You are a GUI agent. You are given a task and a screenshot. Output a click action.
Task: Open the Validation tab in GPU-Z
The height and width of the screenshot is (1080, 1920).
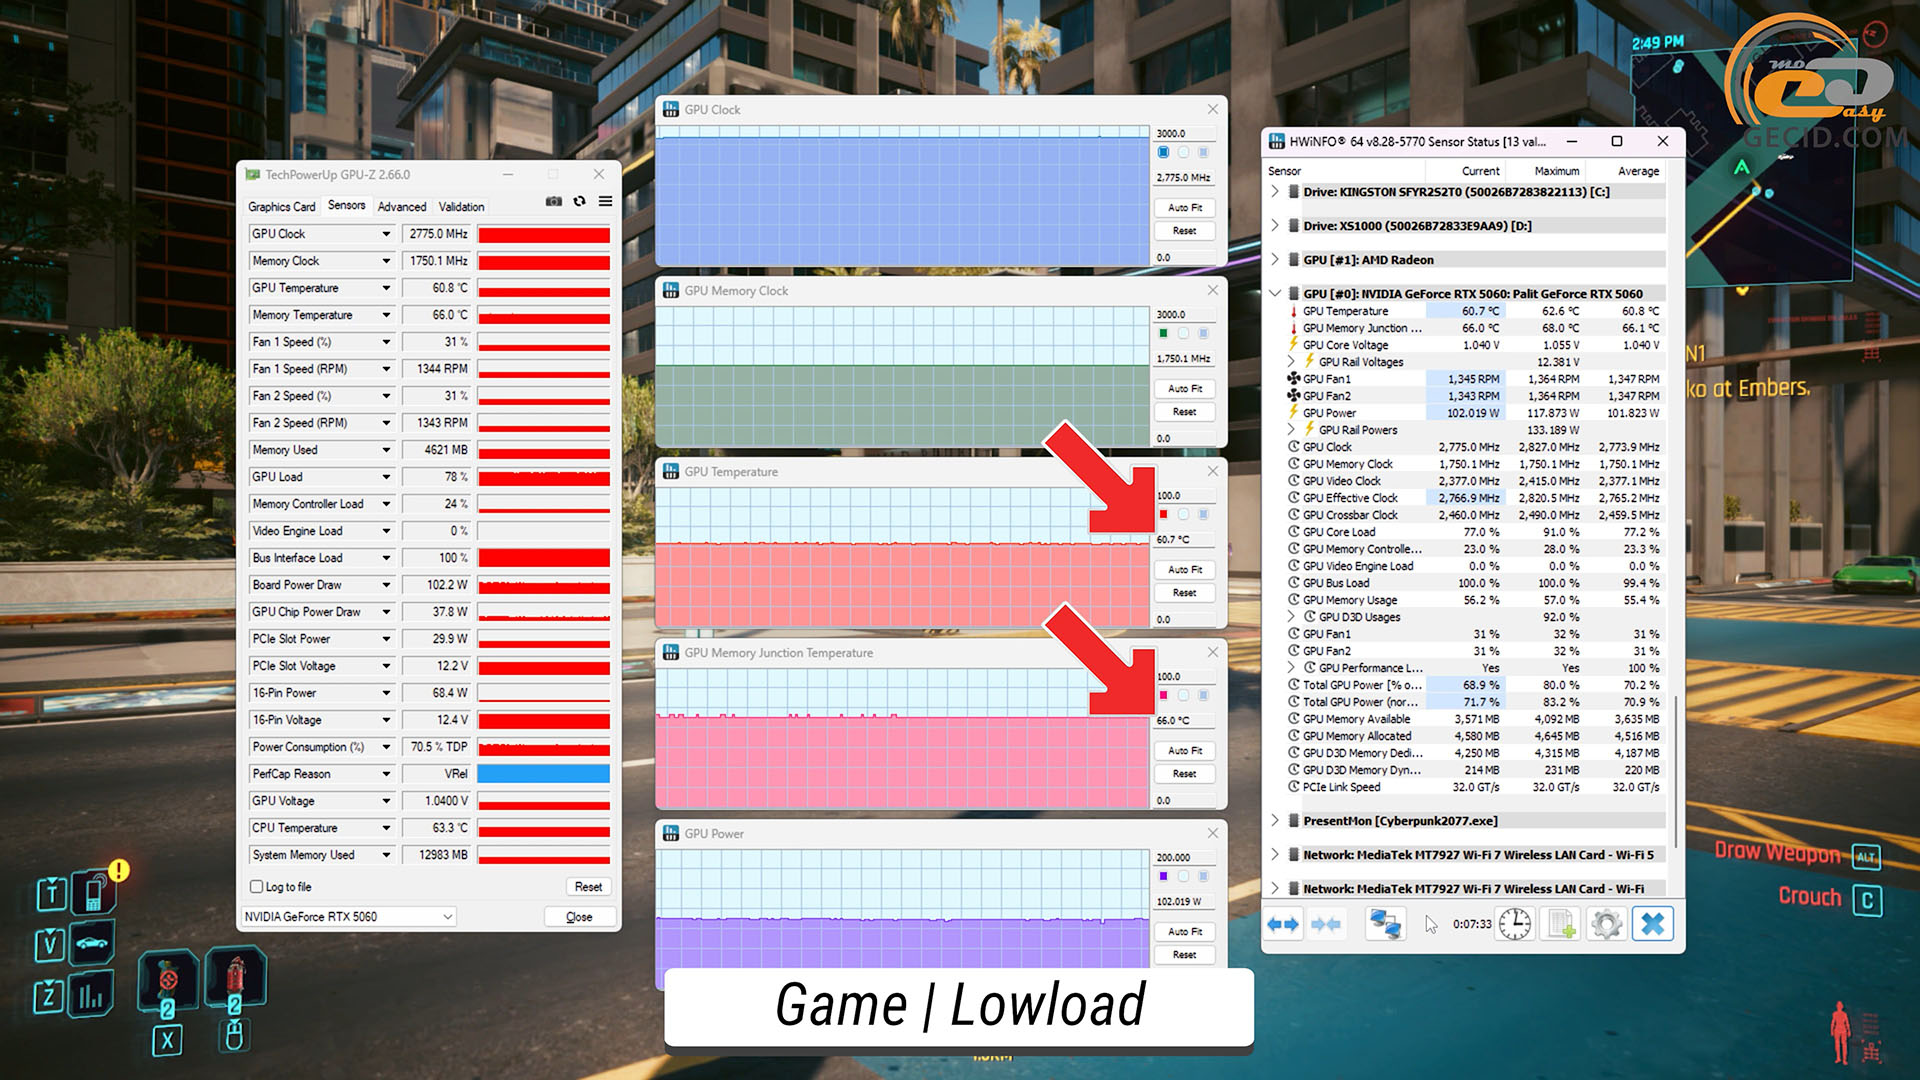click(462, 207)
